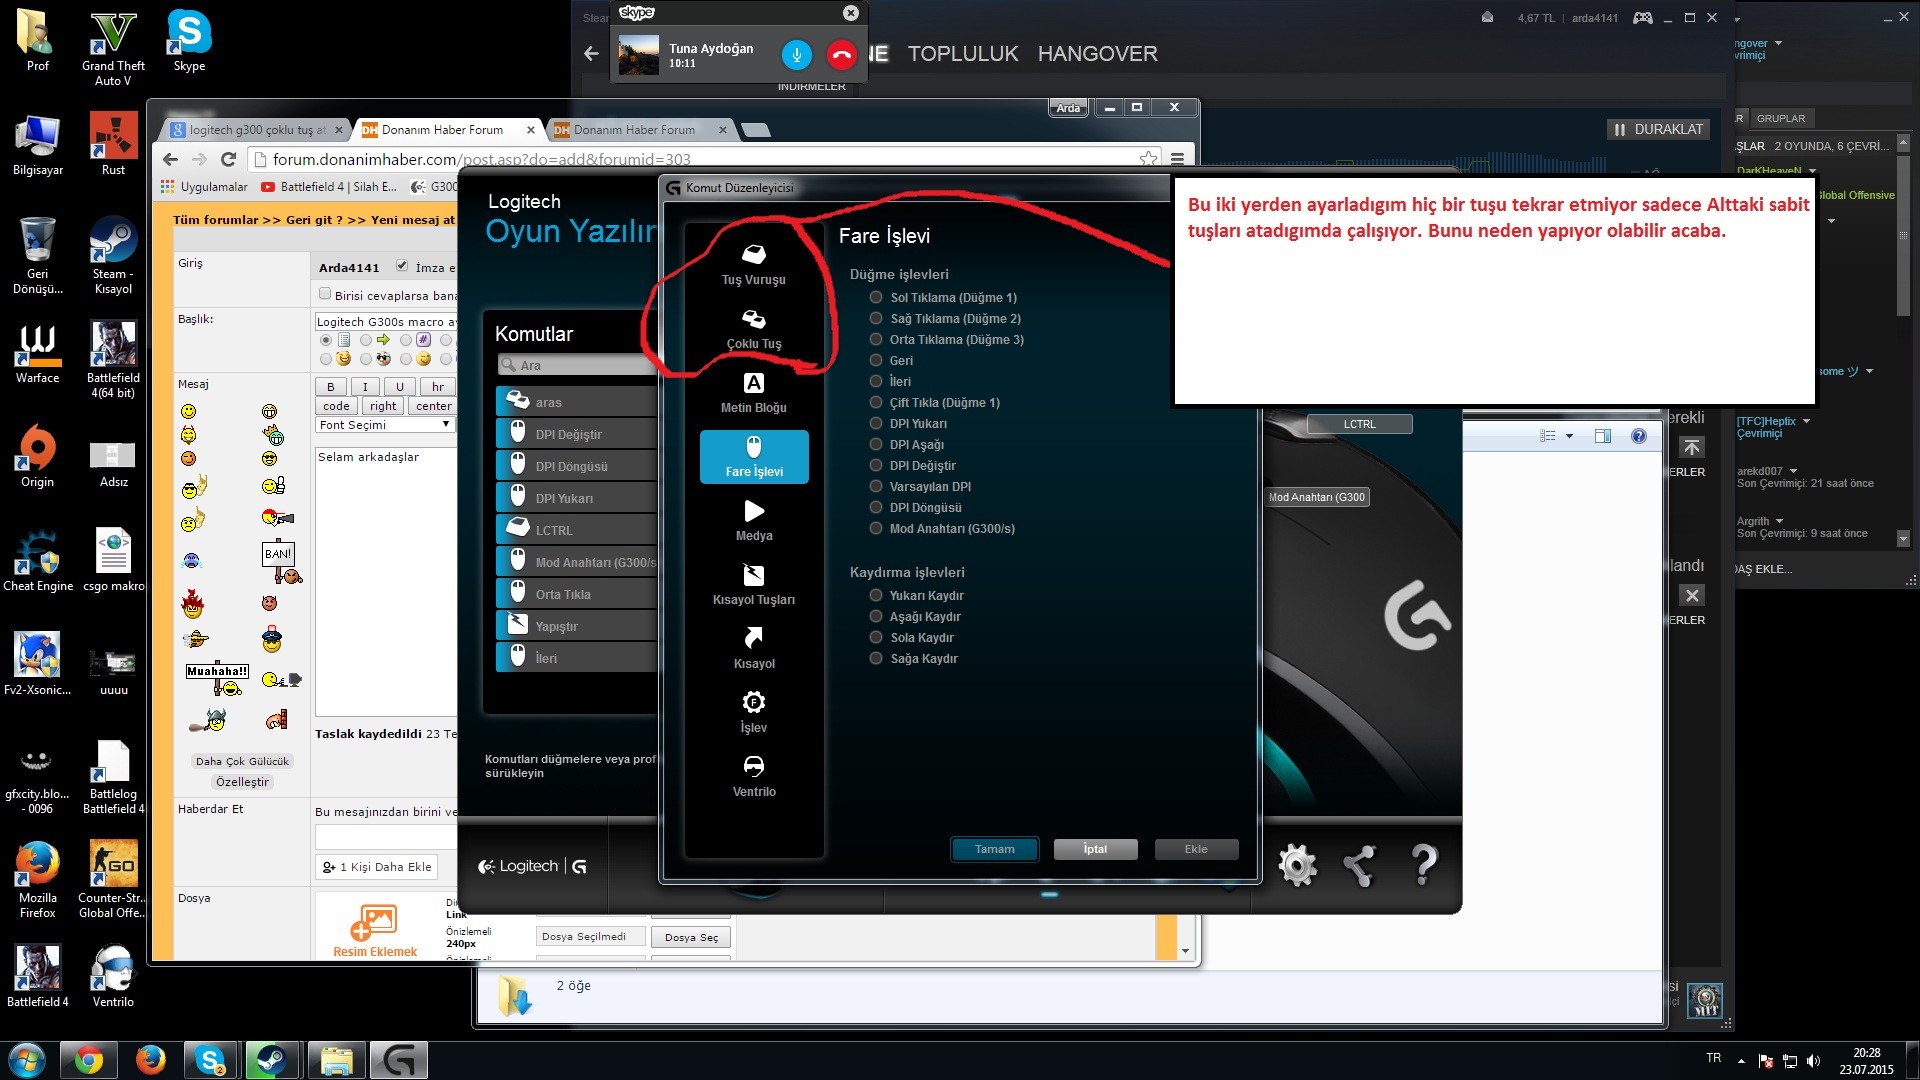The height and width of the screenshot is (1080, 1920).
Task: Bookmark page with the star icon
Action: coord(1148,159)
